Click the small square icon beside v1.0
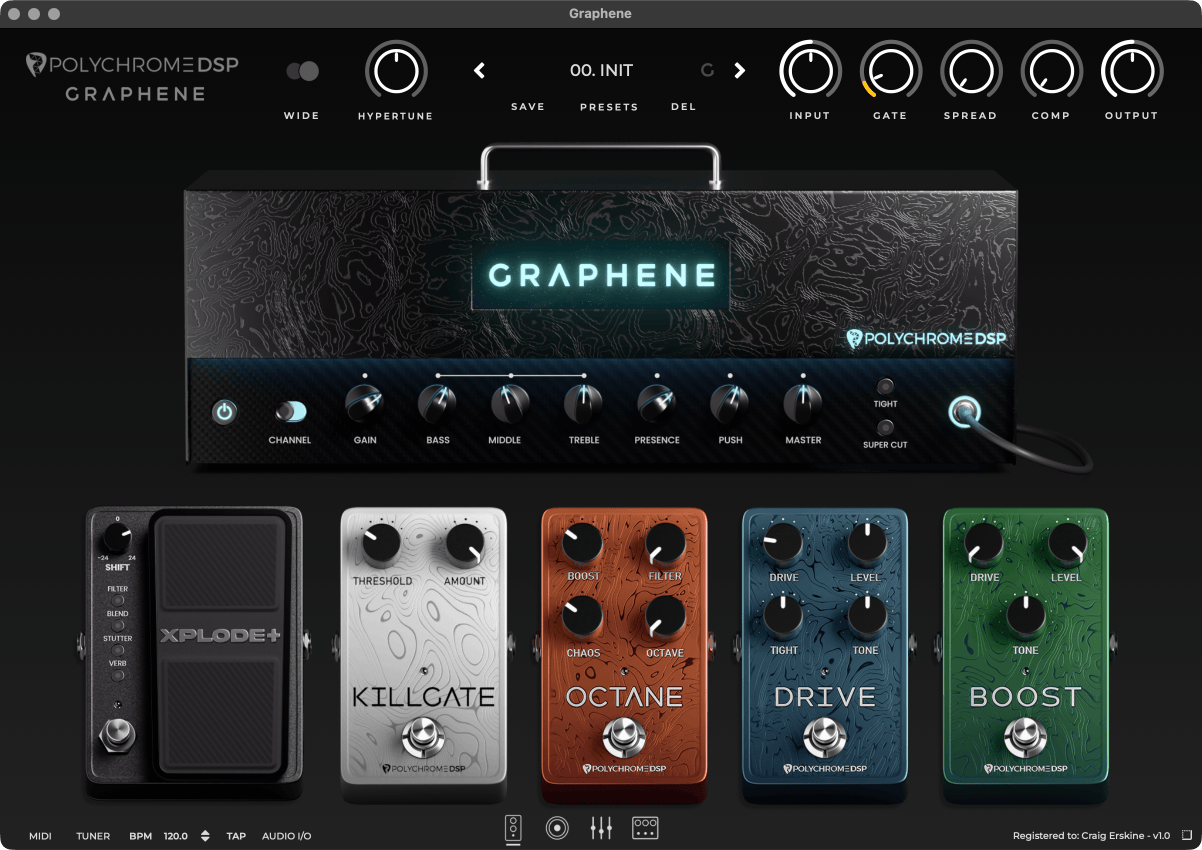 [x=1186, y=835]
